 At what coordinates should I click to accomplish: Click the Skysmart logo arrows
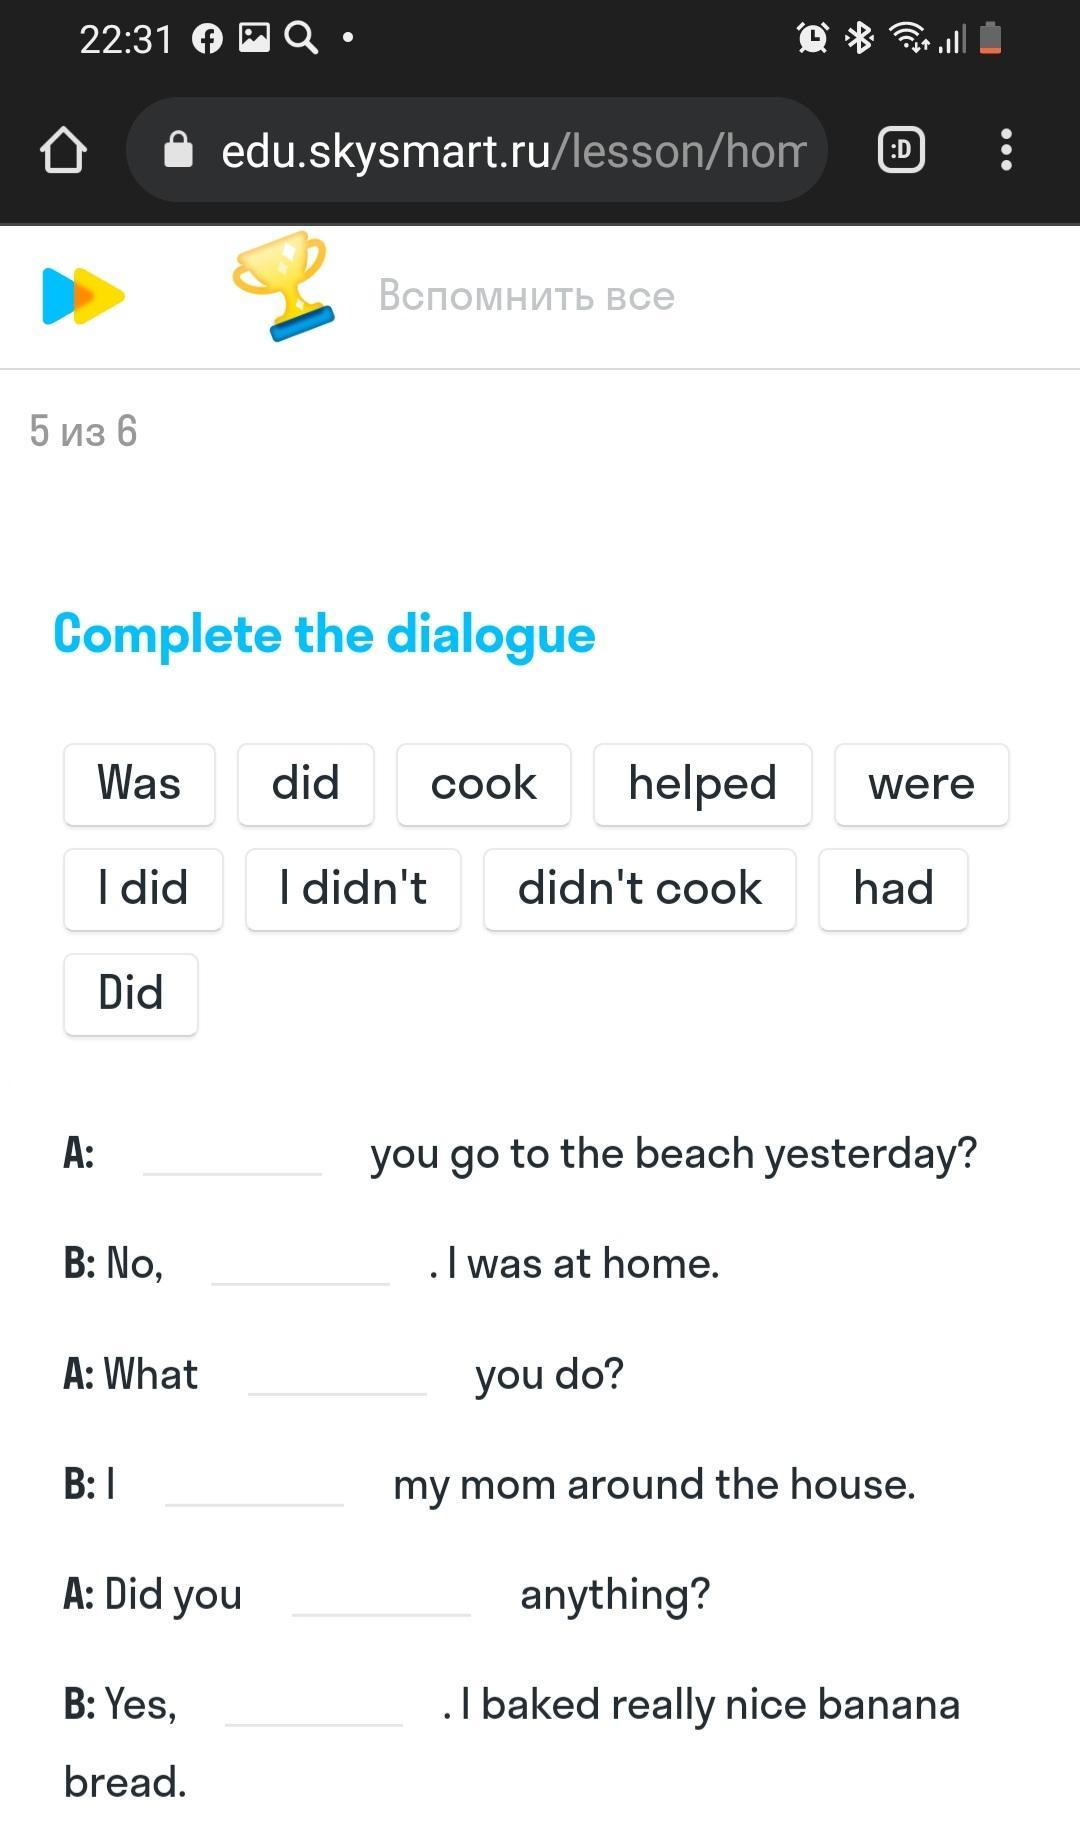pos(83,296)
